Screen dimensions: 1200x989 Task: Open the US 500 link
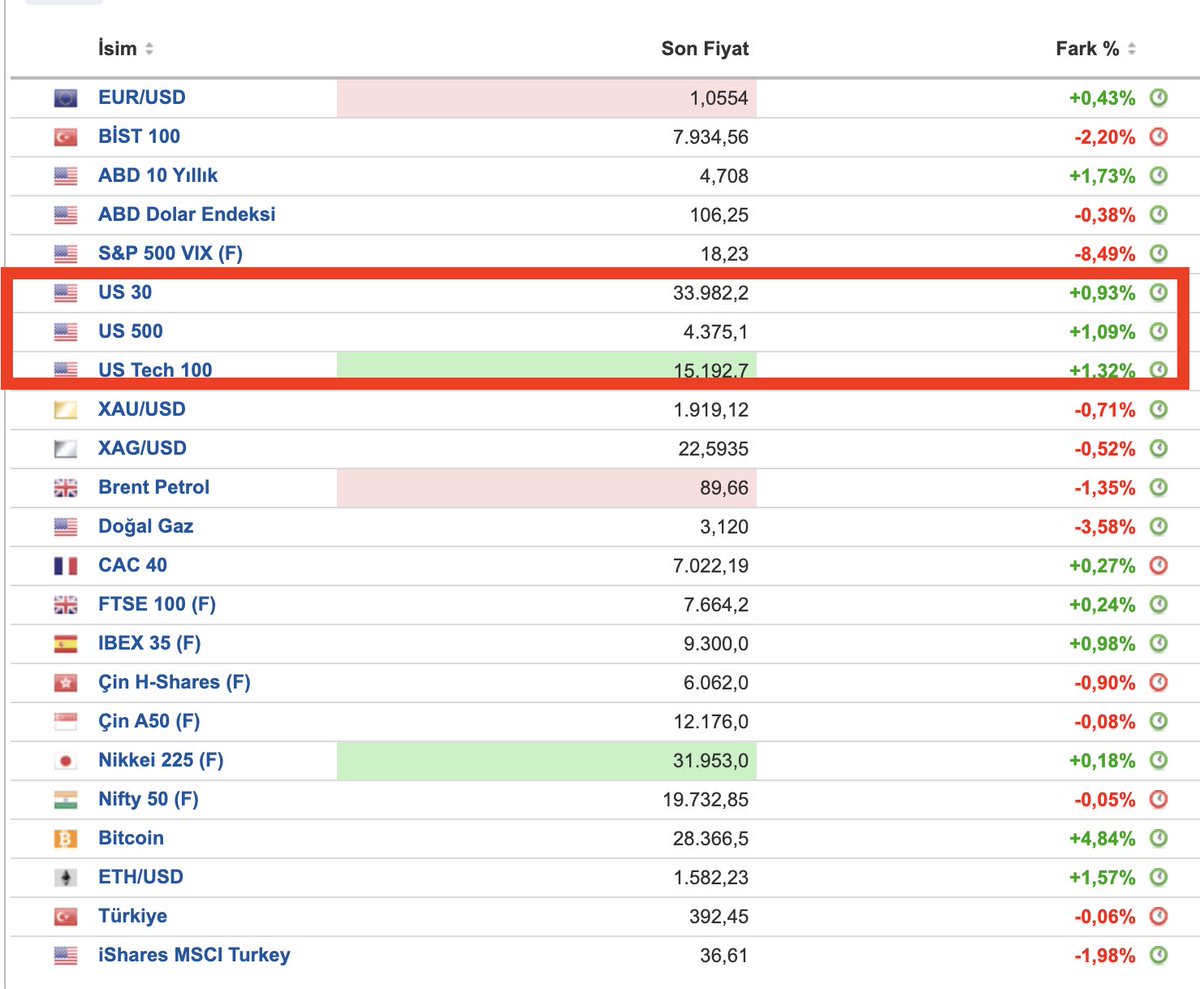click(x=130, y=332)
